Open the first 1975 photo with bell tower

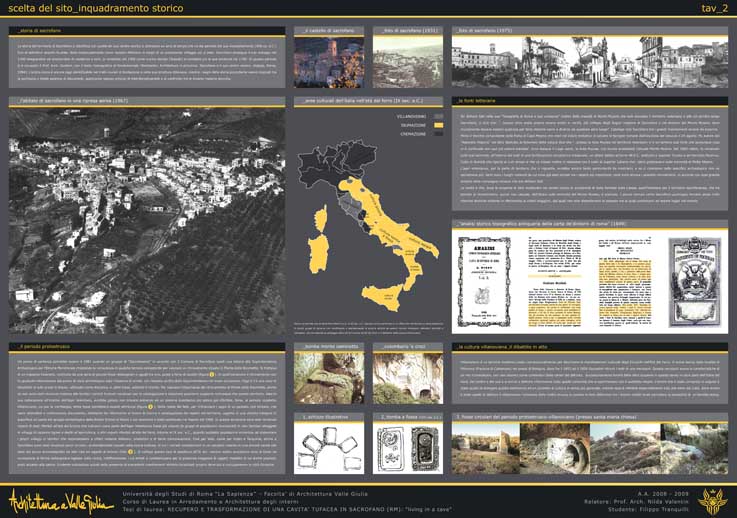point(486,63)
